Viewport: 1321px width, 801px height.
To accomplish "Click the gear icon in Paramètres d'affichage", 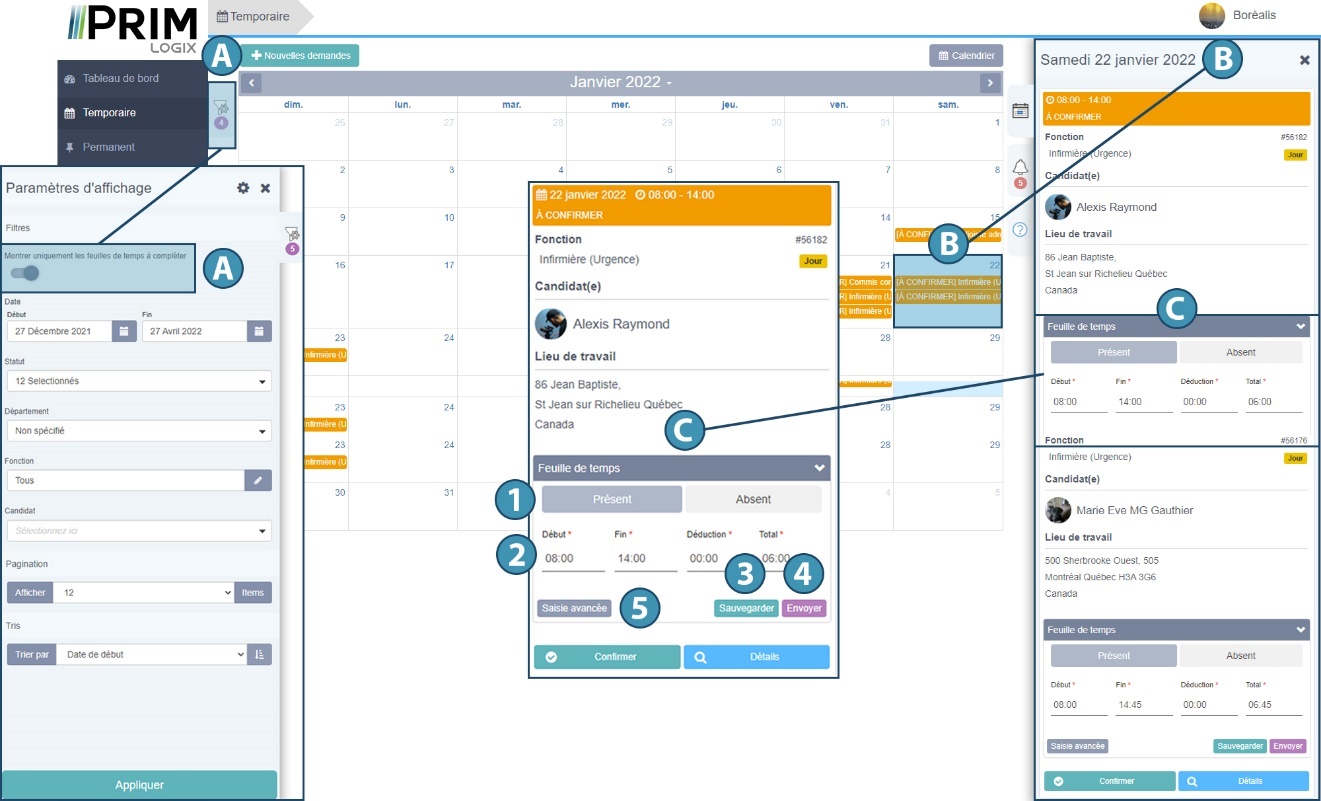I will pyautogui.click(x=243, y=188).
